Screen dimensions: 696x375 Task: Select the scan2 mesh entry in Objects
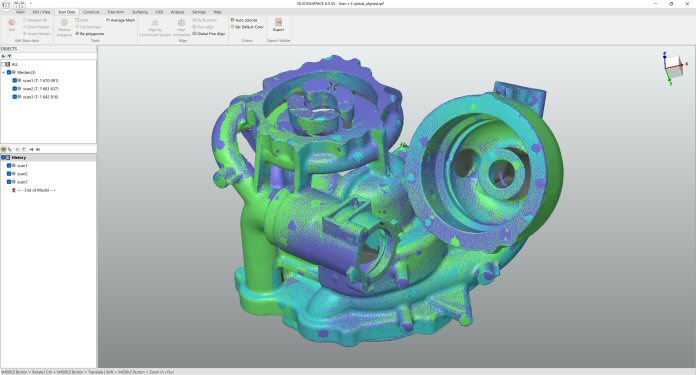[x=40, y=89]
